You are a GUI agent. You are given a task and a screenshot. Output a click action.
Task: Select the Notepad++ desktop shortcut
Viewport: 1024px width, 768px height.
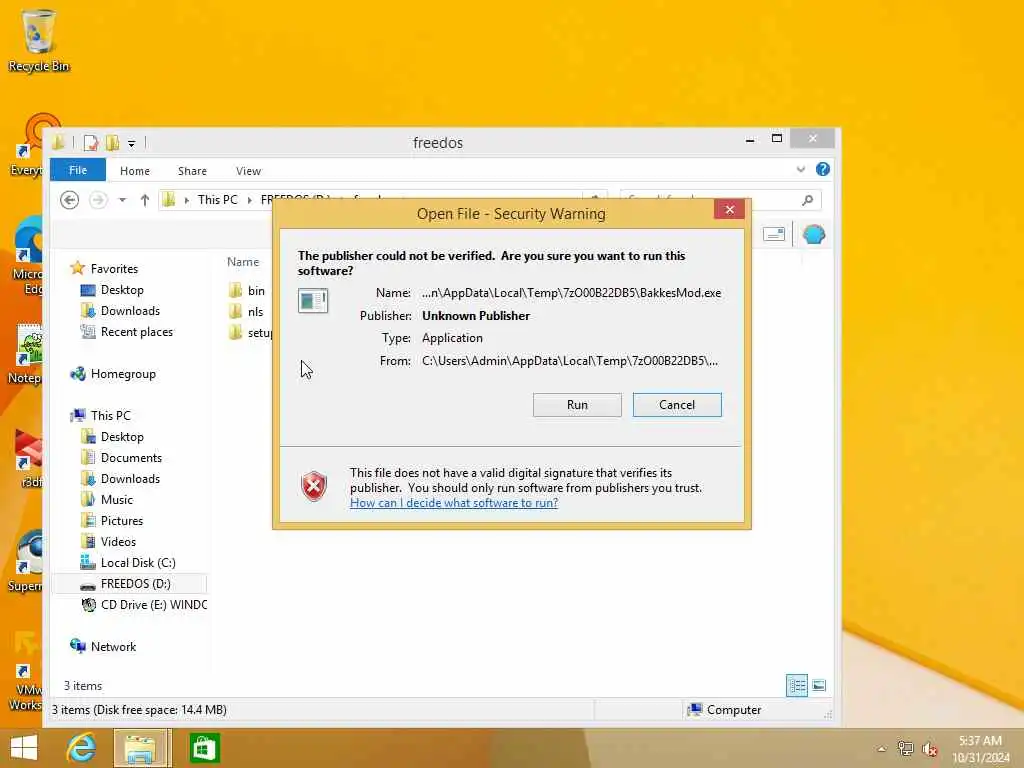pos(26,353)
